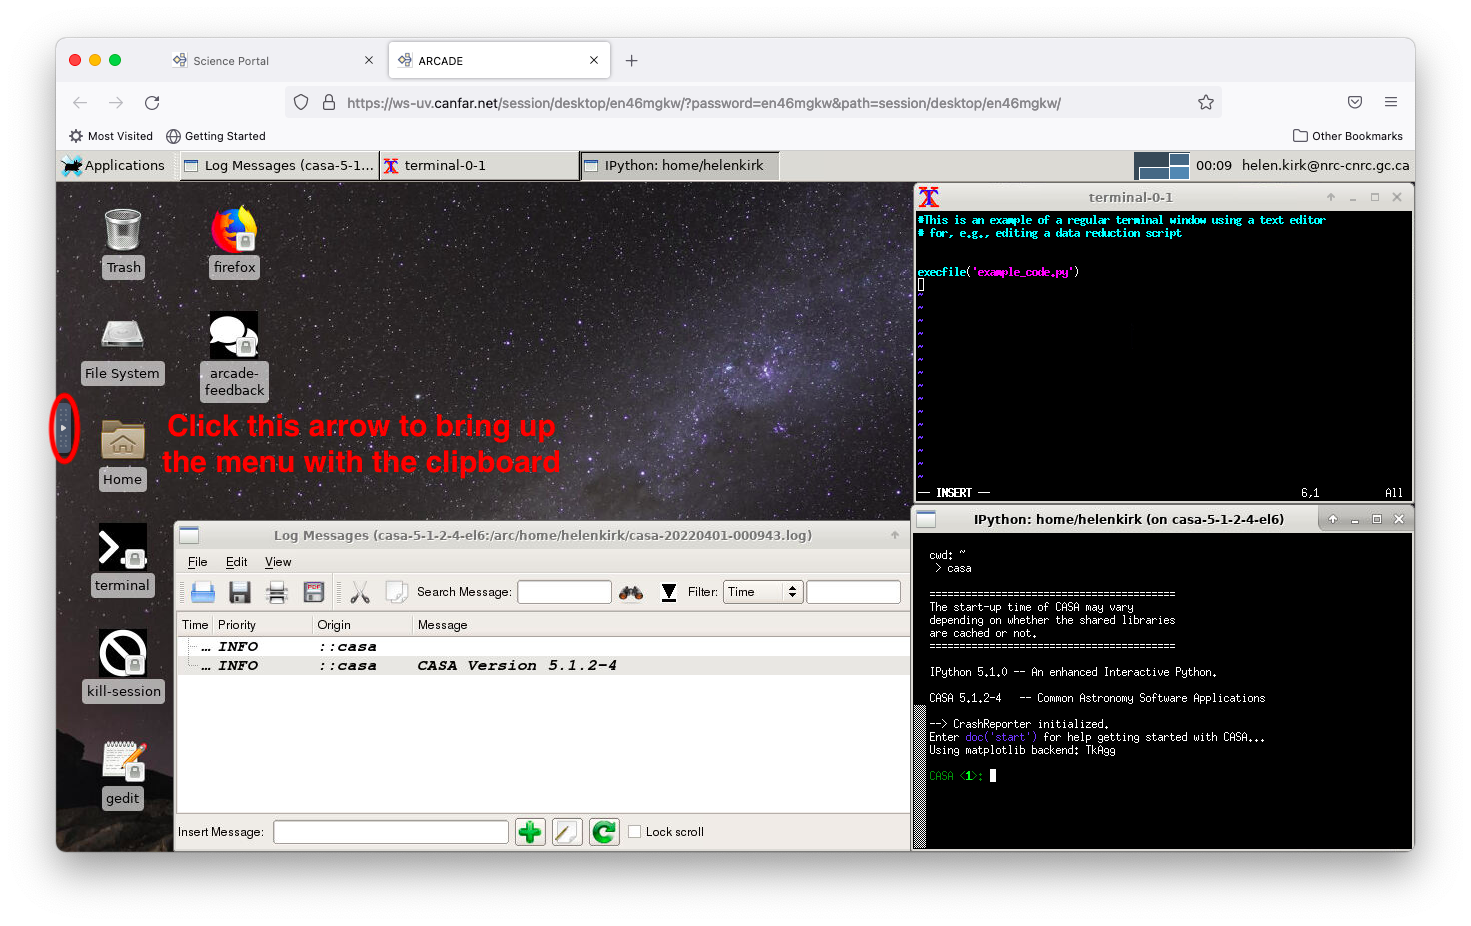The width and height of the screenshot is (1471, 926).
Task: Click the Pocket save icon in the browser toolbar
Action: click(x=1355, y=102)
